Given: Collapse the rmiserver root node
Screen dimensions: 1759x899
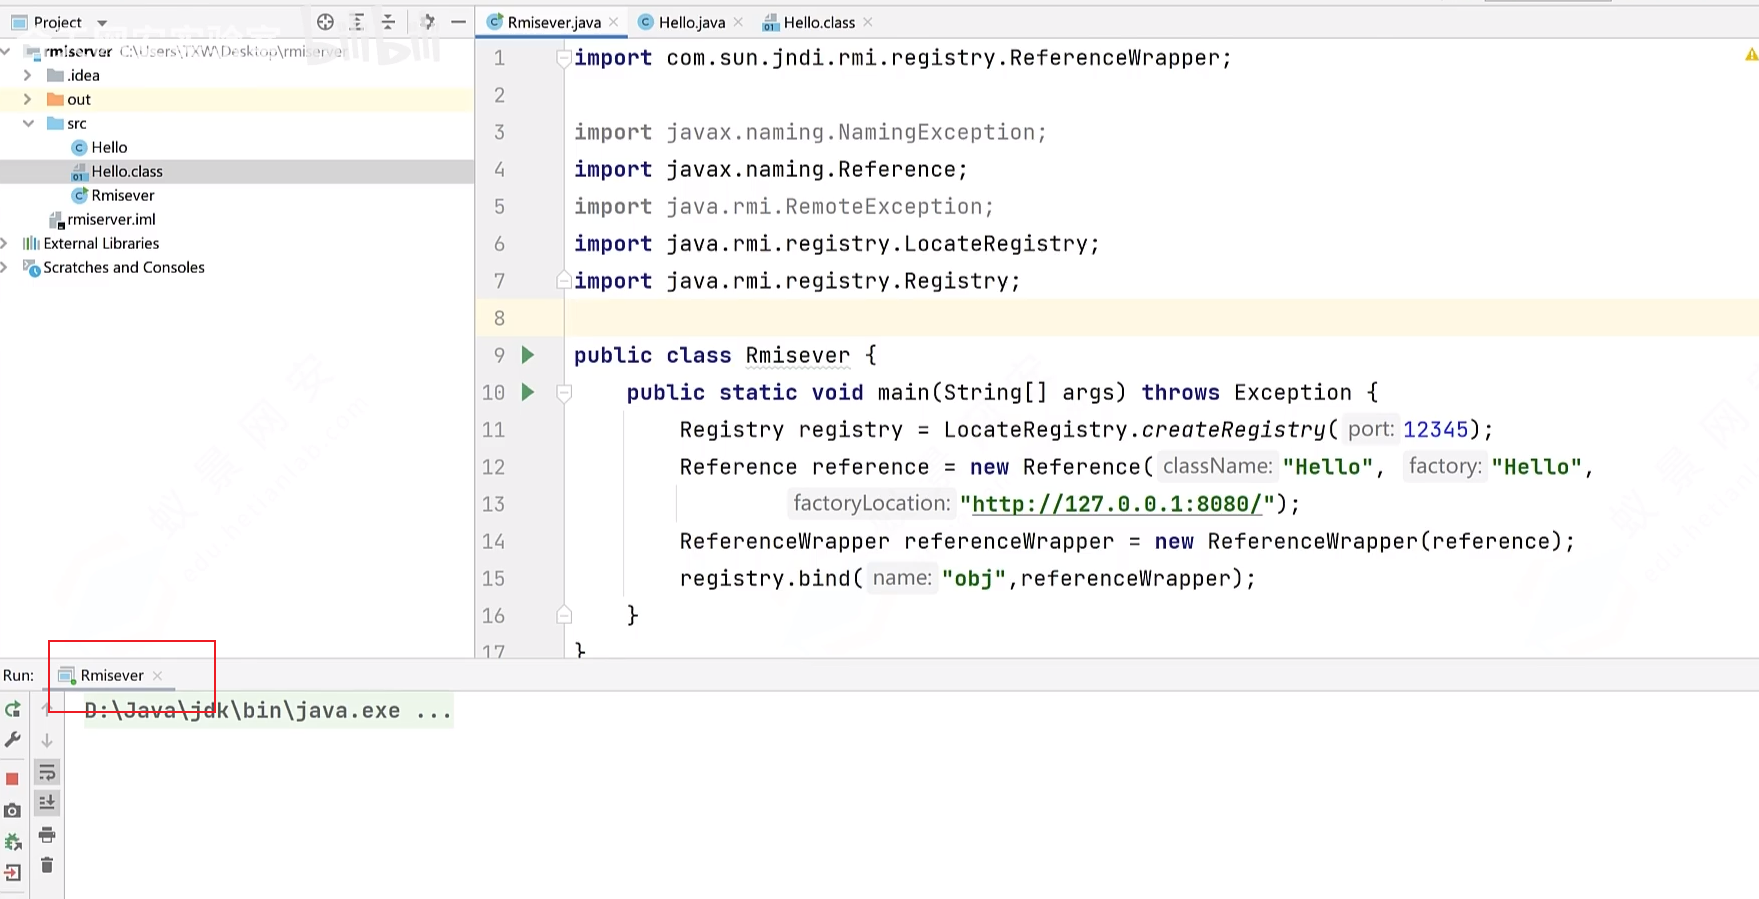Looking at the screenshot, I should (x=6, y=51).
